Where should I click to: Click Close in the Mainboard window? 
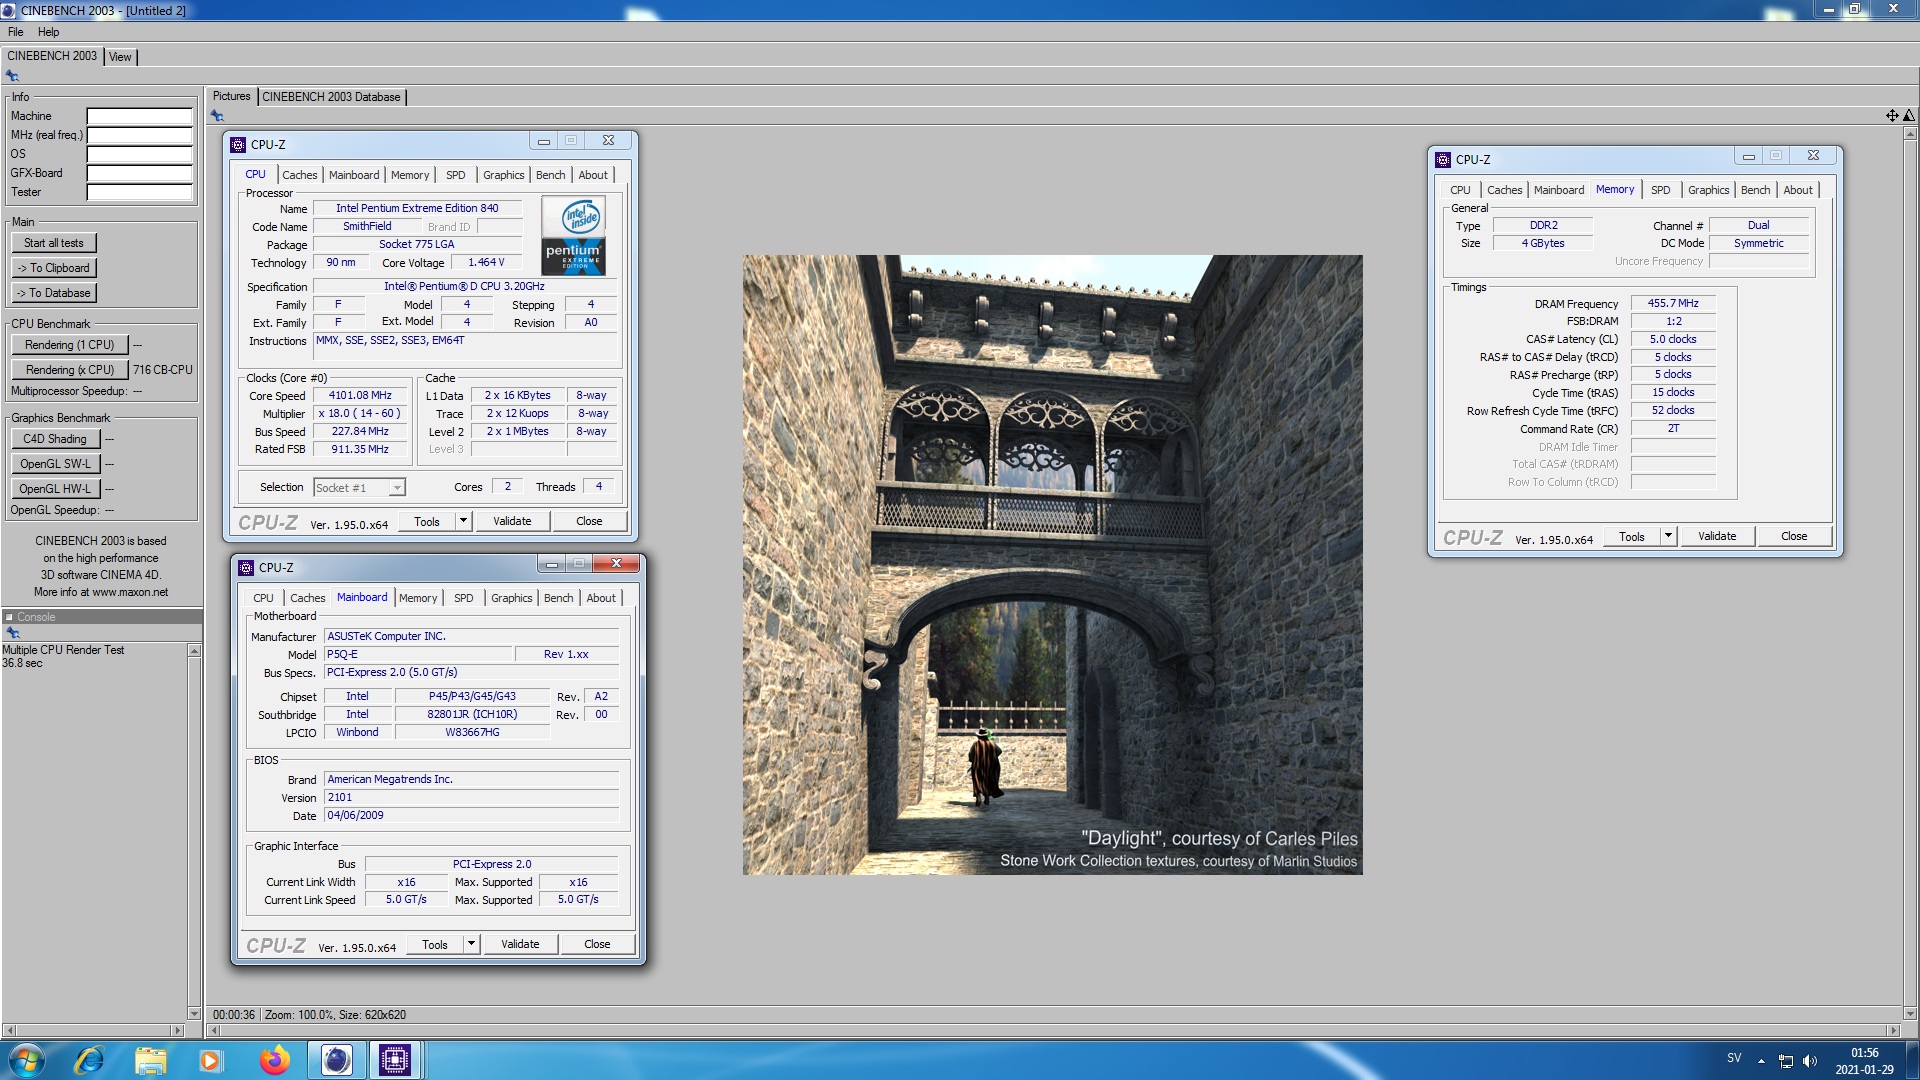[x=597, y=944]
